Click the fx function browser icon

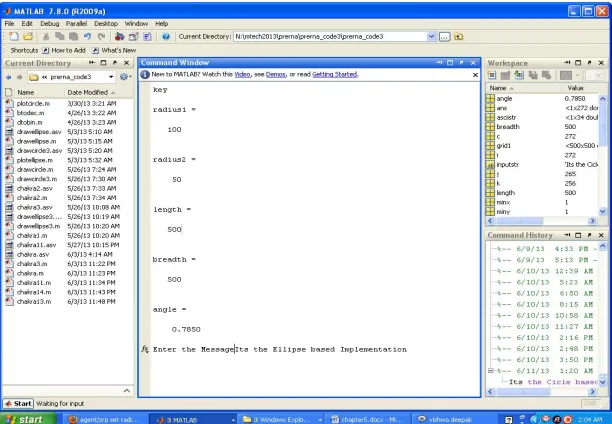point(145,349)
